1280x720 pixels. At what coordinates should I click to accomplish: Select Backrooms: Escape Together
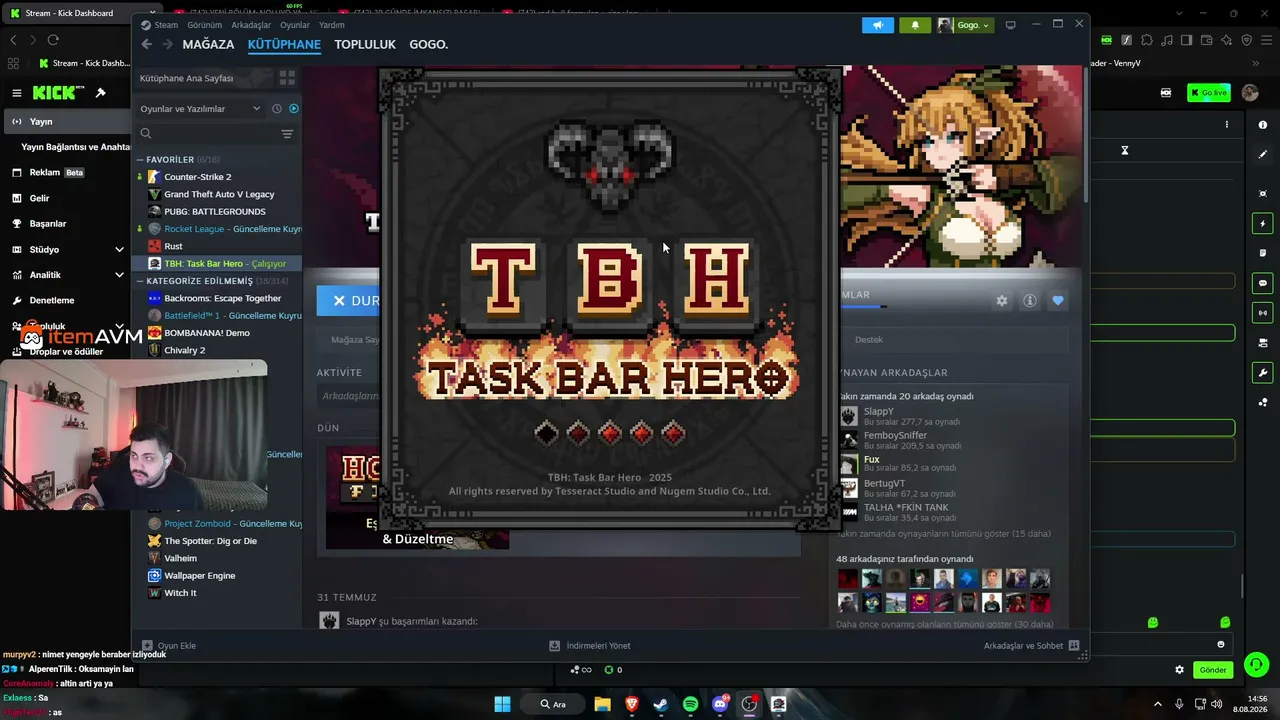(222, 298)
